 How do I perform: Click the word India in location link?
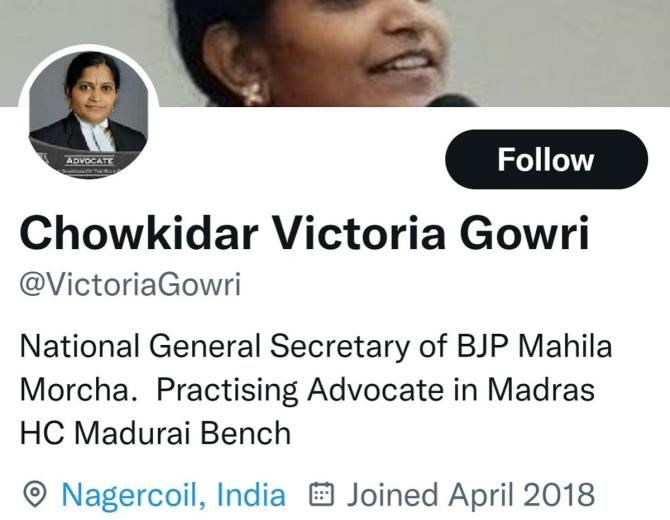(x=251, y=495)
